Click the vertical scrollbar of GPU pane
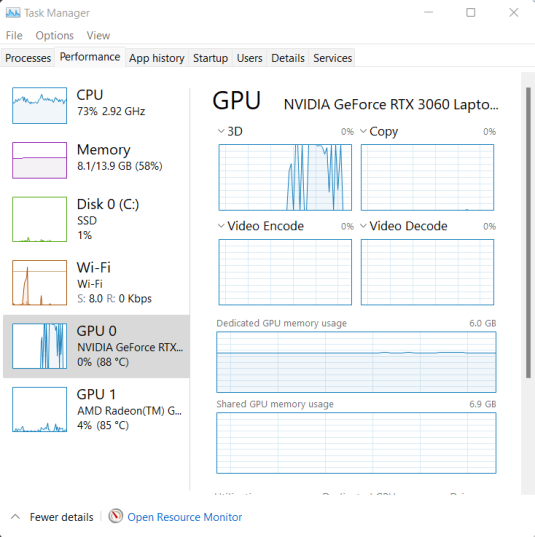 (x=528, y=233)
